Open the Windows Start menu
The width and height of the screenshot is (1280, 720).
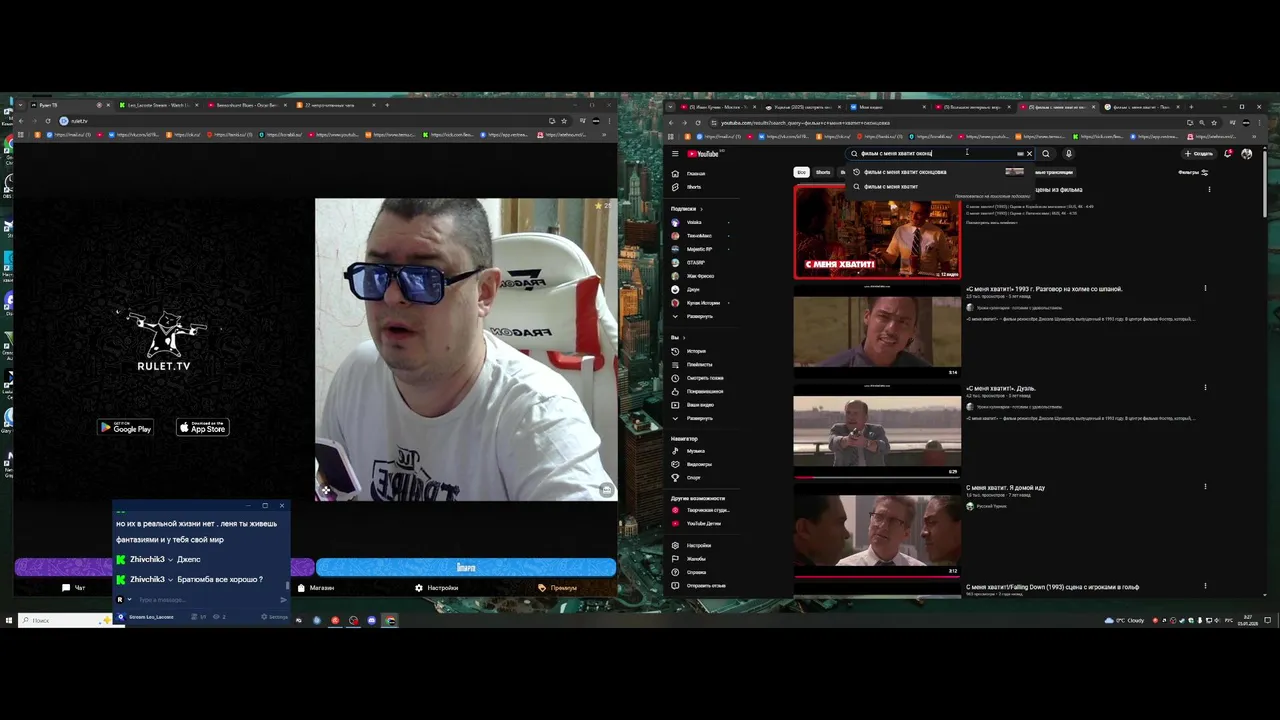[8, 620]
